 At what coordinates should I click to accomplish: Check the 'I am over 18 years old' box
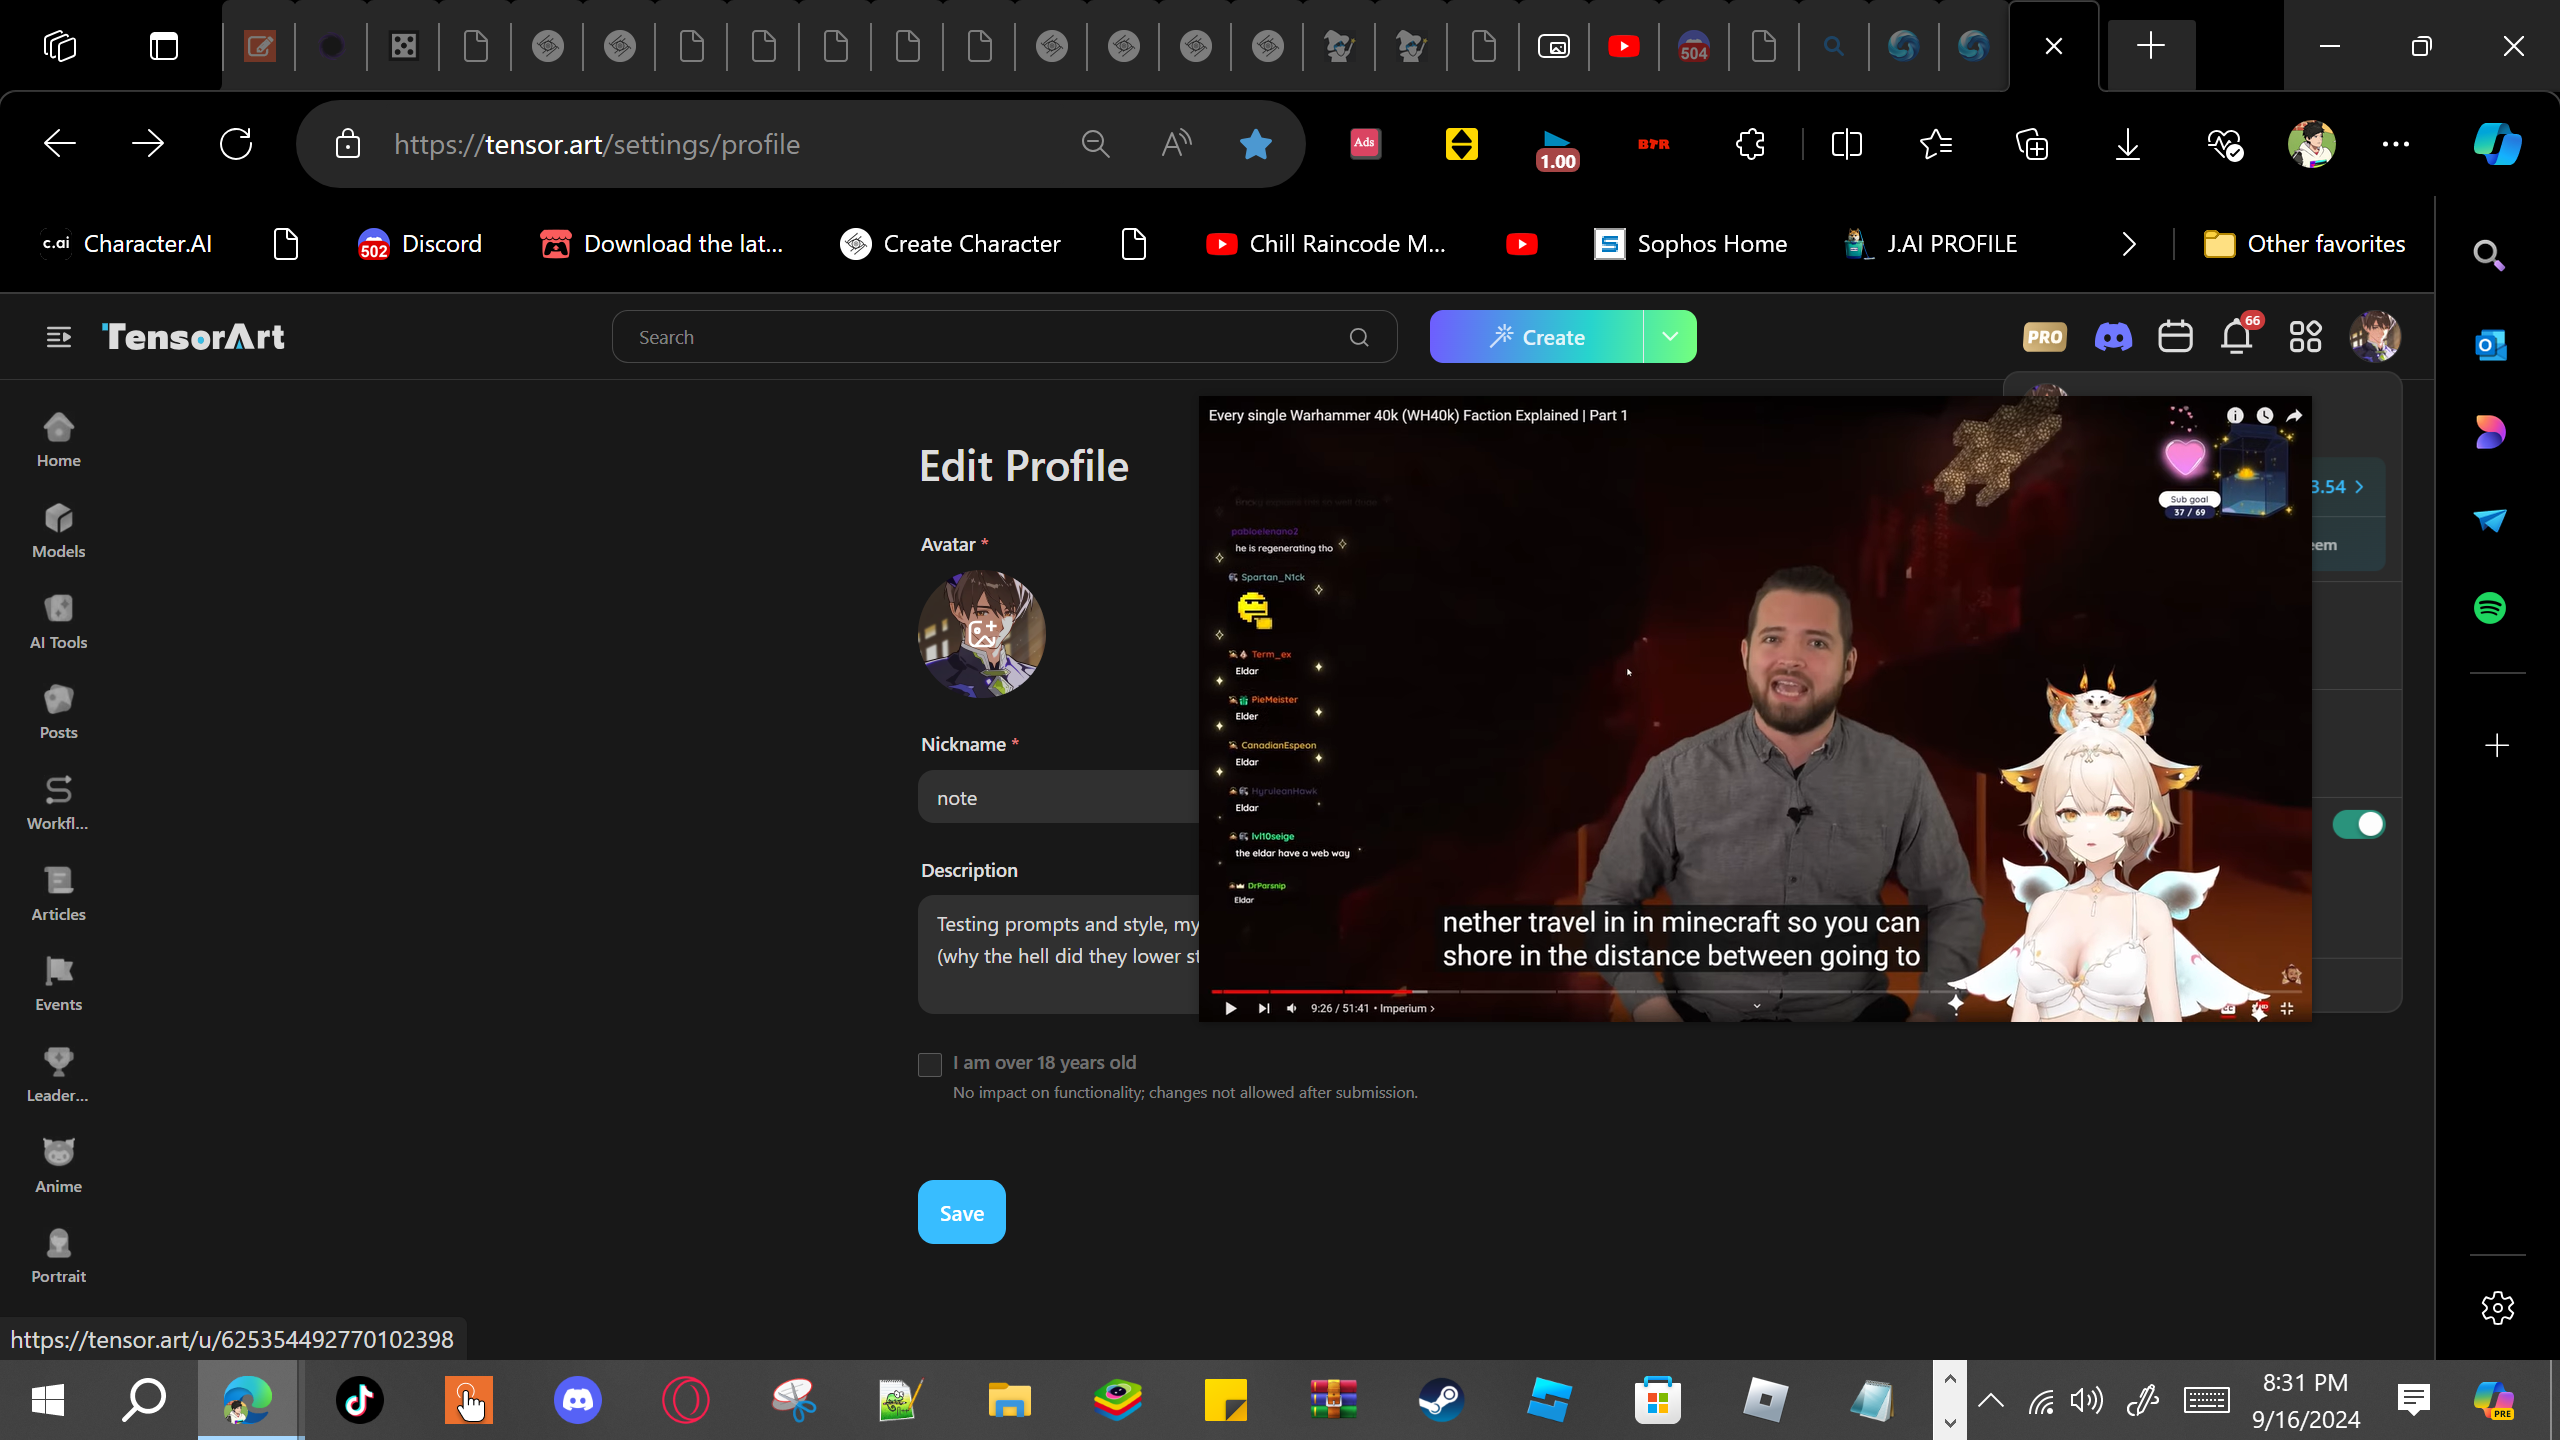pyautogui.click(x=930, y=1065)
